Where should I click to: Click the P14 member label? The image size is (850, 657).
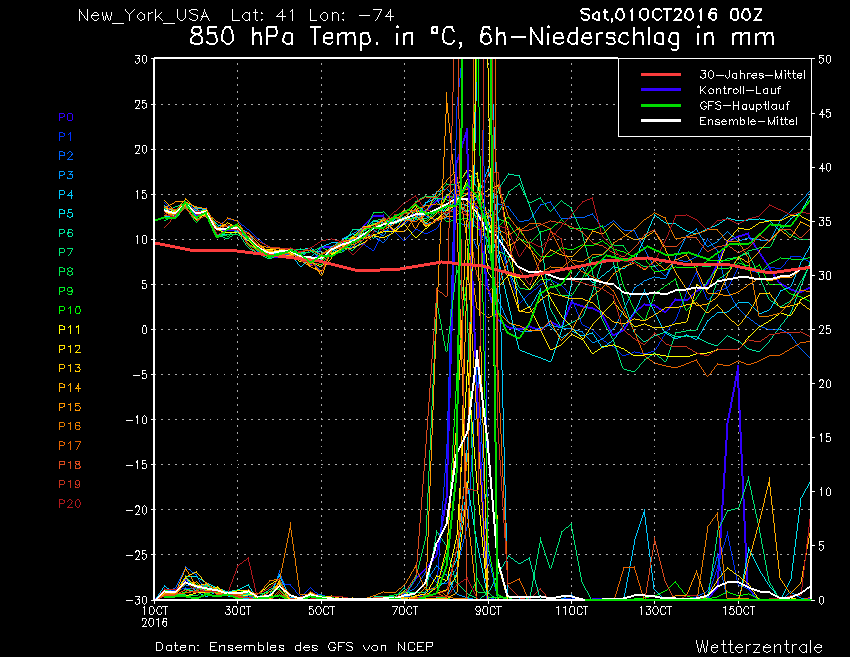pos(70,388)
